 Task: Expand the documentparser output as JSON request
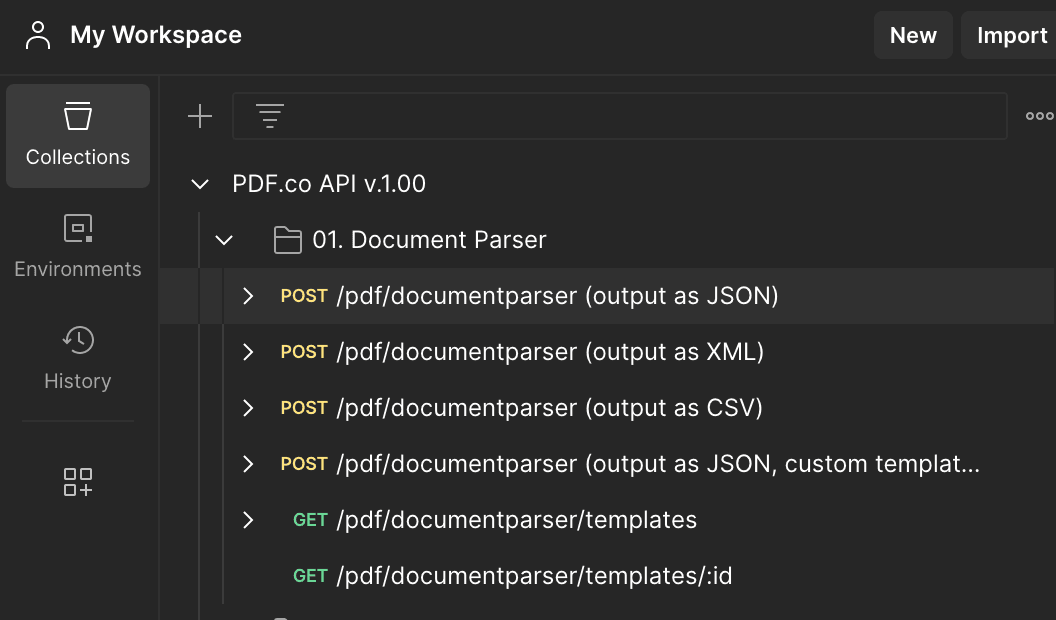[249, 296]
